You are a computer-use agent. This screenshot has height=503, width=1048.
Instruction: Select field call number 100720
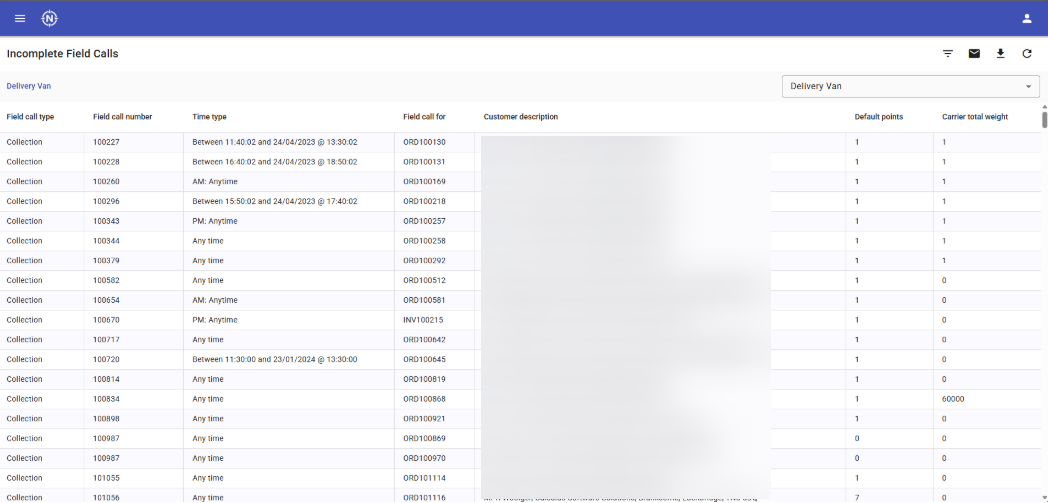[106, 359]
